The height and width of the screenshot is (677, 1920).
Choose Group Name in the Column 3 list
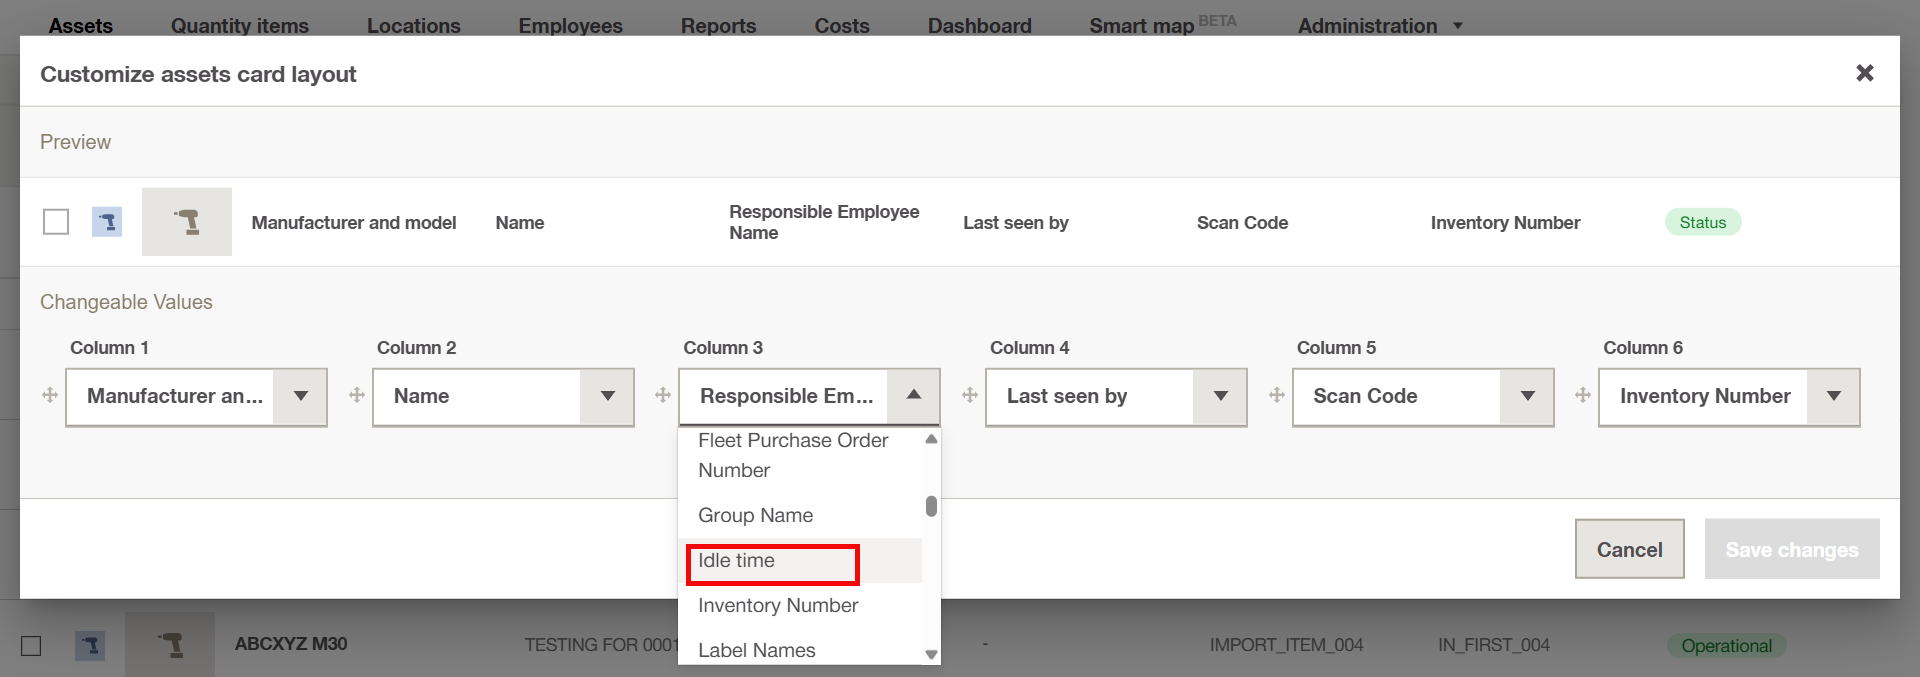click(756, 516)
